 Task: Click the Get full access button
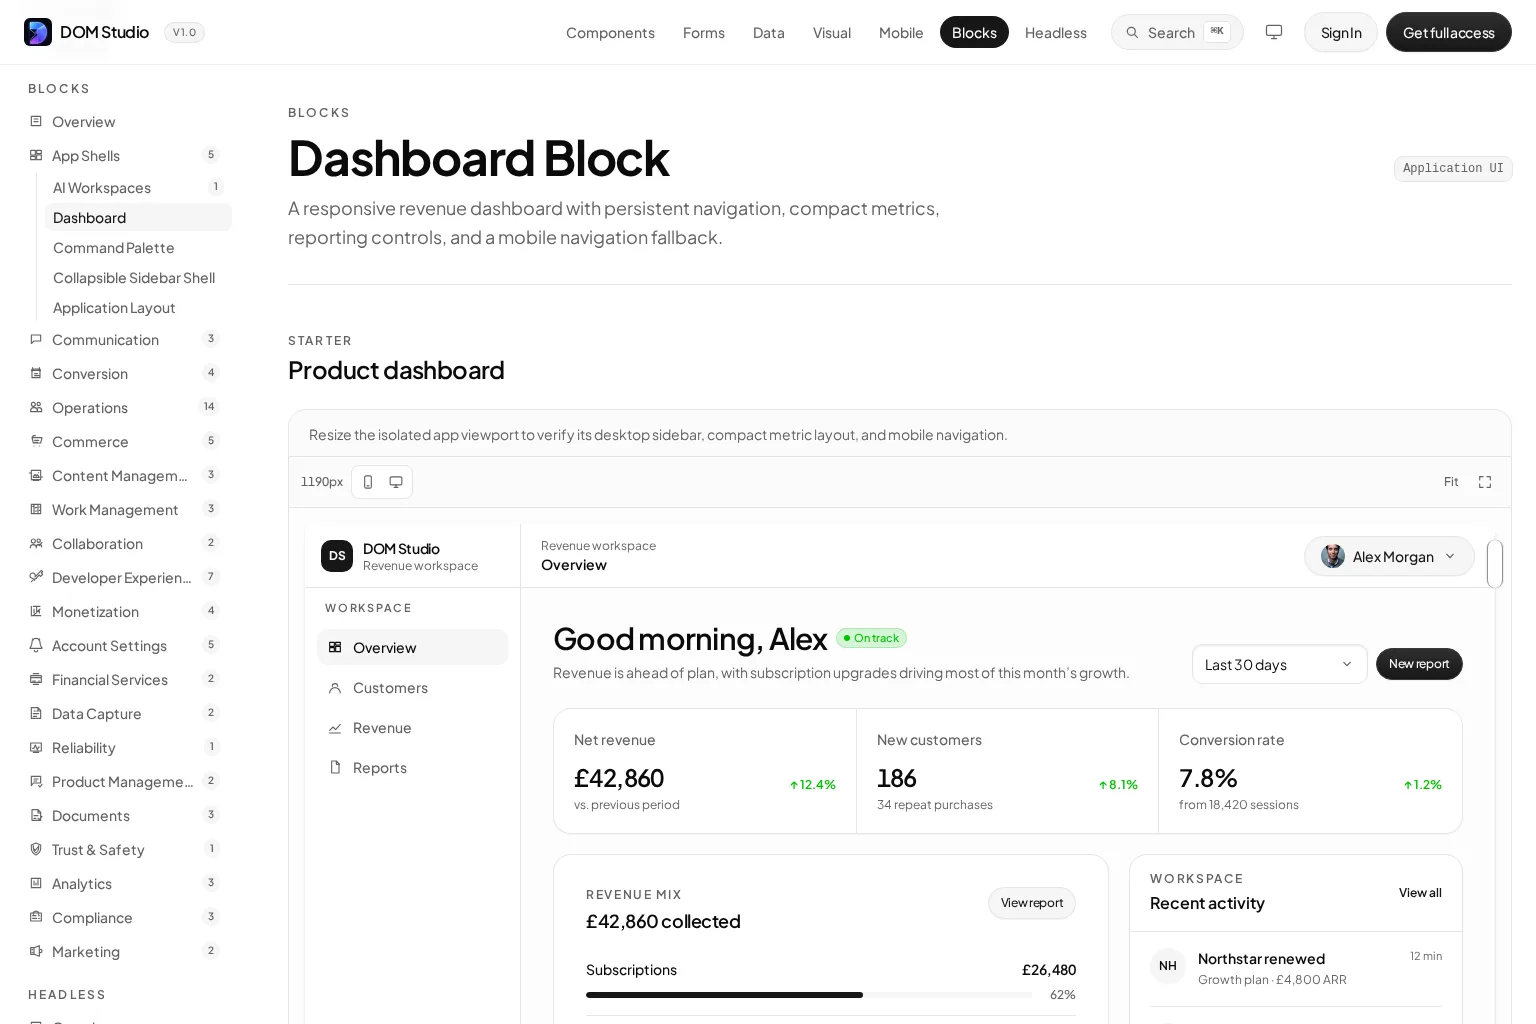[x=1448, y=32]
